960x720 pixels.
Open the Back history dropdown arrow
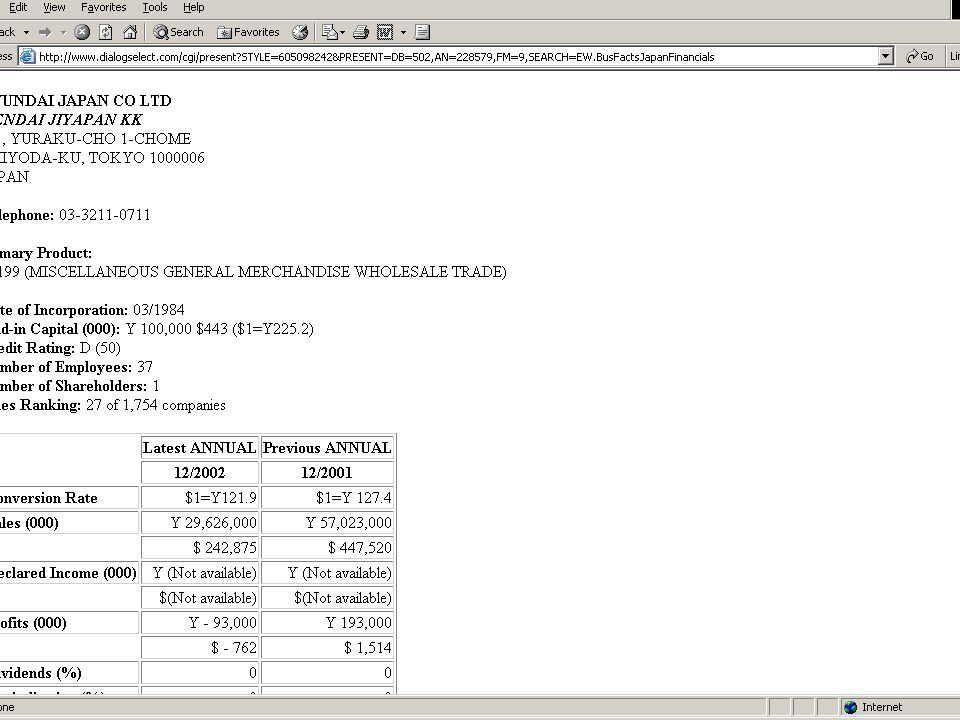tap(26, 32)
